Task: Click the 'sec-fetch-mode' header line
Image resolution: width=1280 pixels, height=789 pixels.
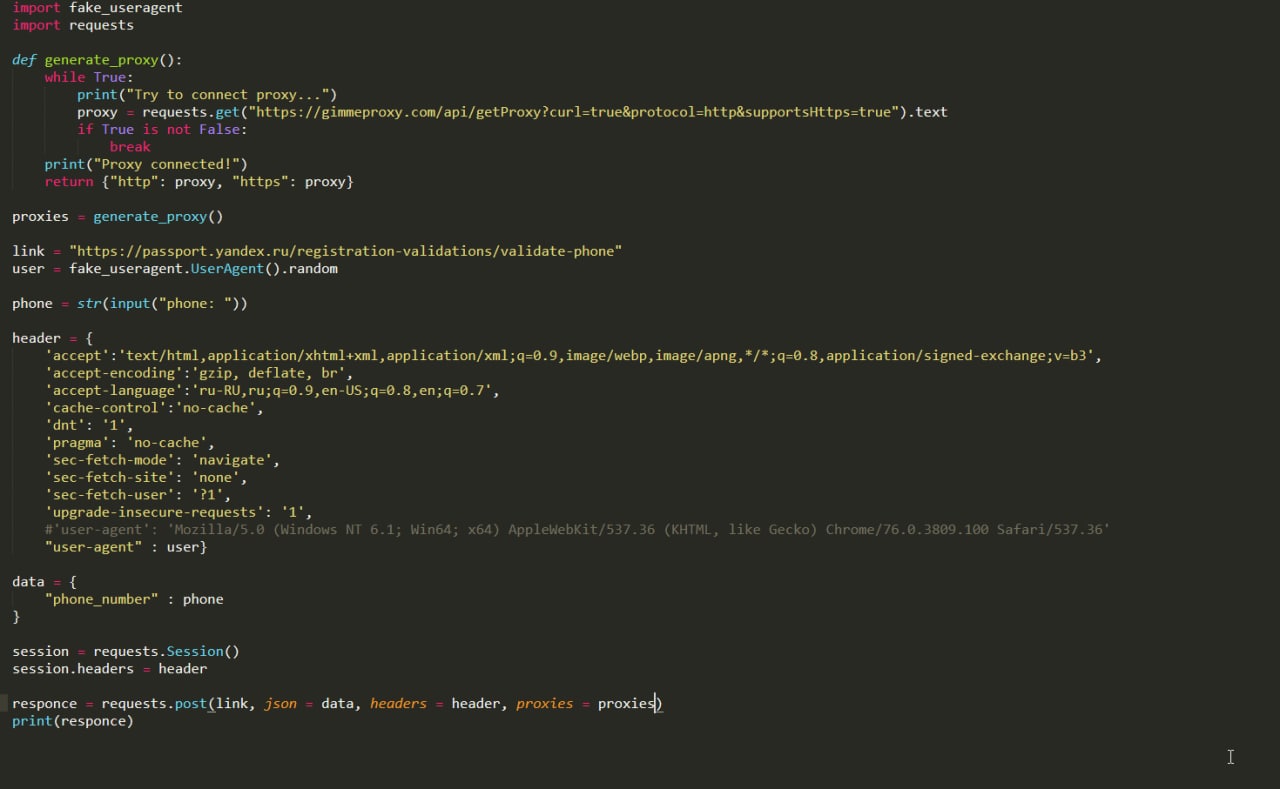Action: [x=162, y=460]
